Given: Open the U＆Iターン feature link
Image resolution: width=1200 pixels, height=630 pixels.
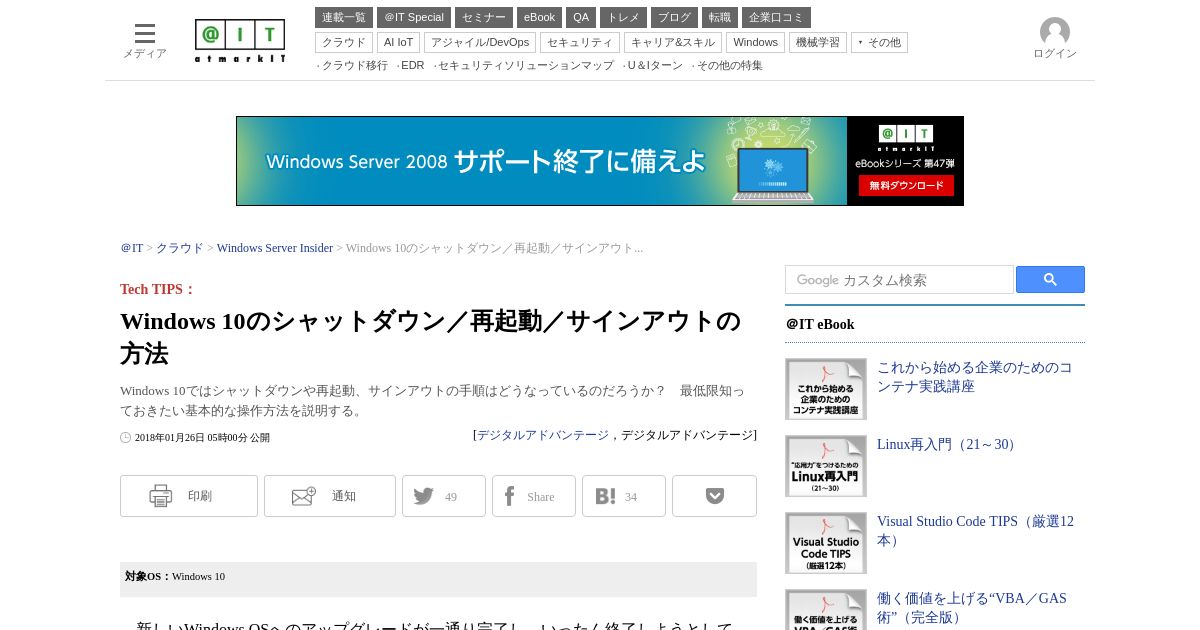Looking at the screenshot, I should (x=654, y=65).
